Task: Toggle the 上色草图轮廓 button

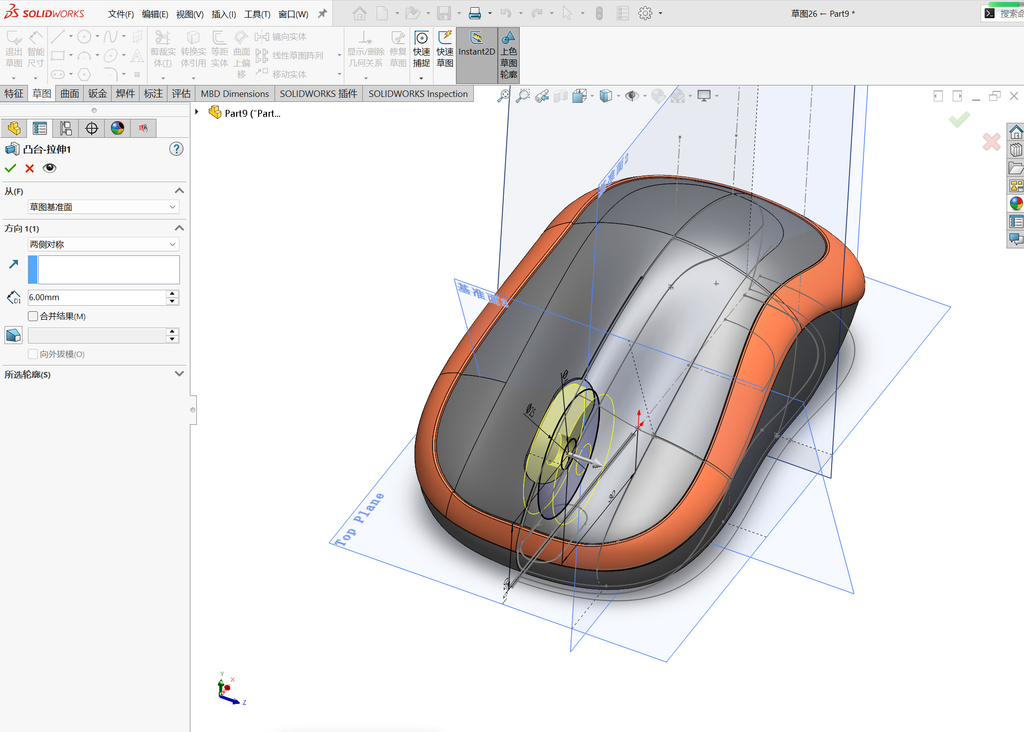Action: pyautogui.click(x=508, y=55)
